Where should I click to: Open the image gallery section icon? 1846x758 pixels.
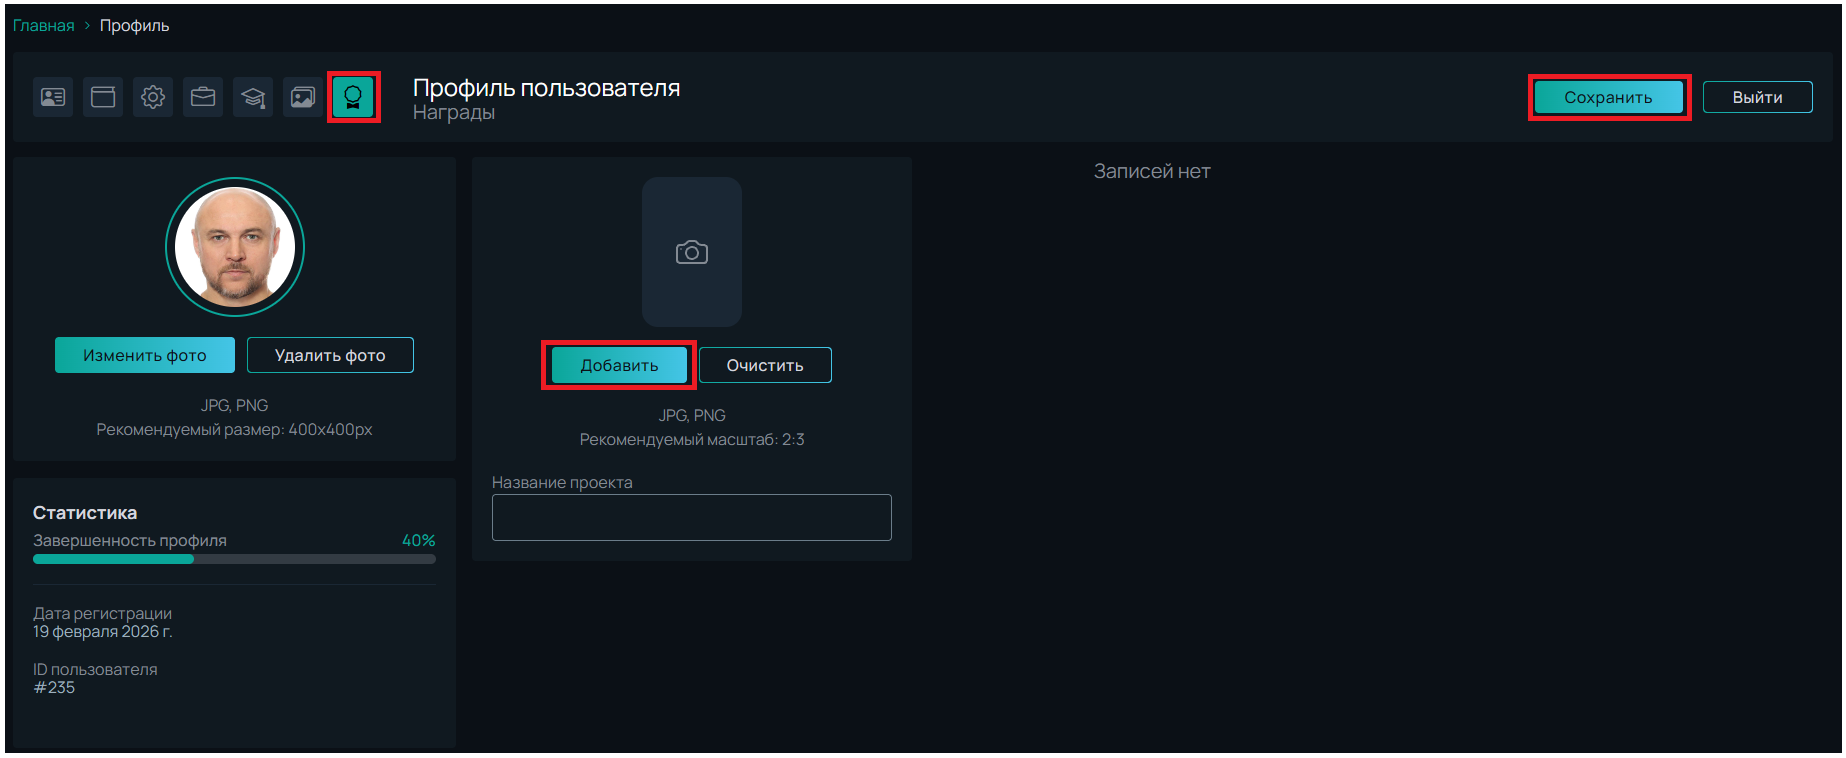point(303,97)
